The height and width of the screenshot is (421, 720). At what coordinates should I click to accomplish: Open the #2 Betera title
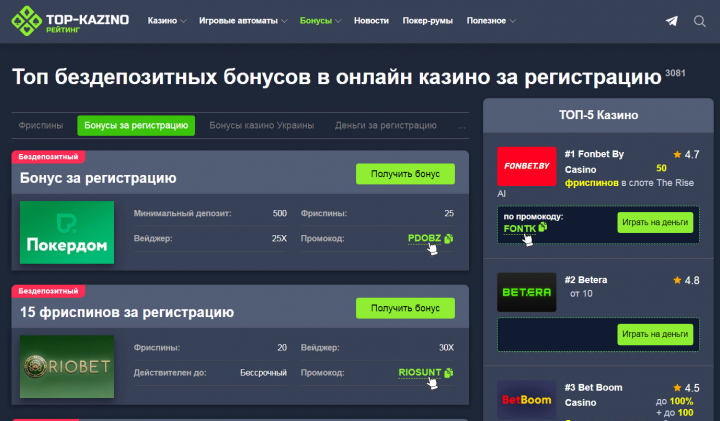click(586, 280)
